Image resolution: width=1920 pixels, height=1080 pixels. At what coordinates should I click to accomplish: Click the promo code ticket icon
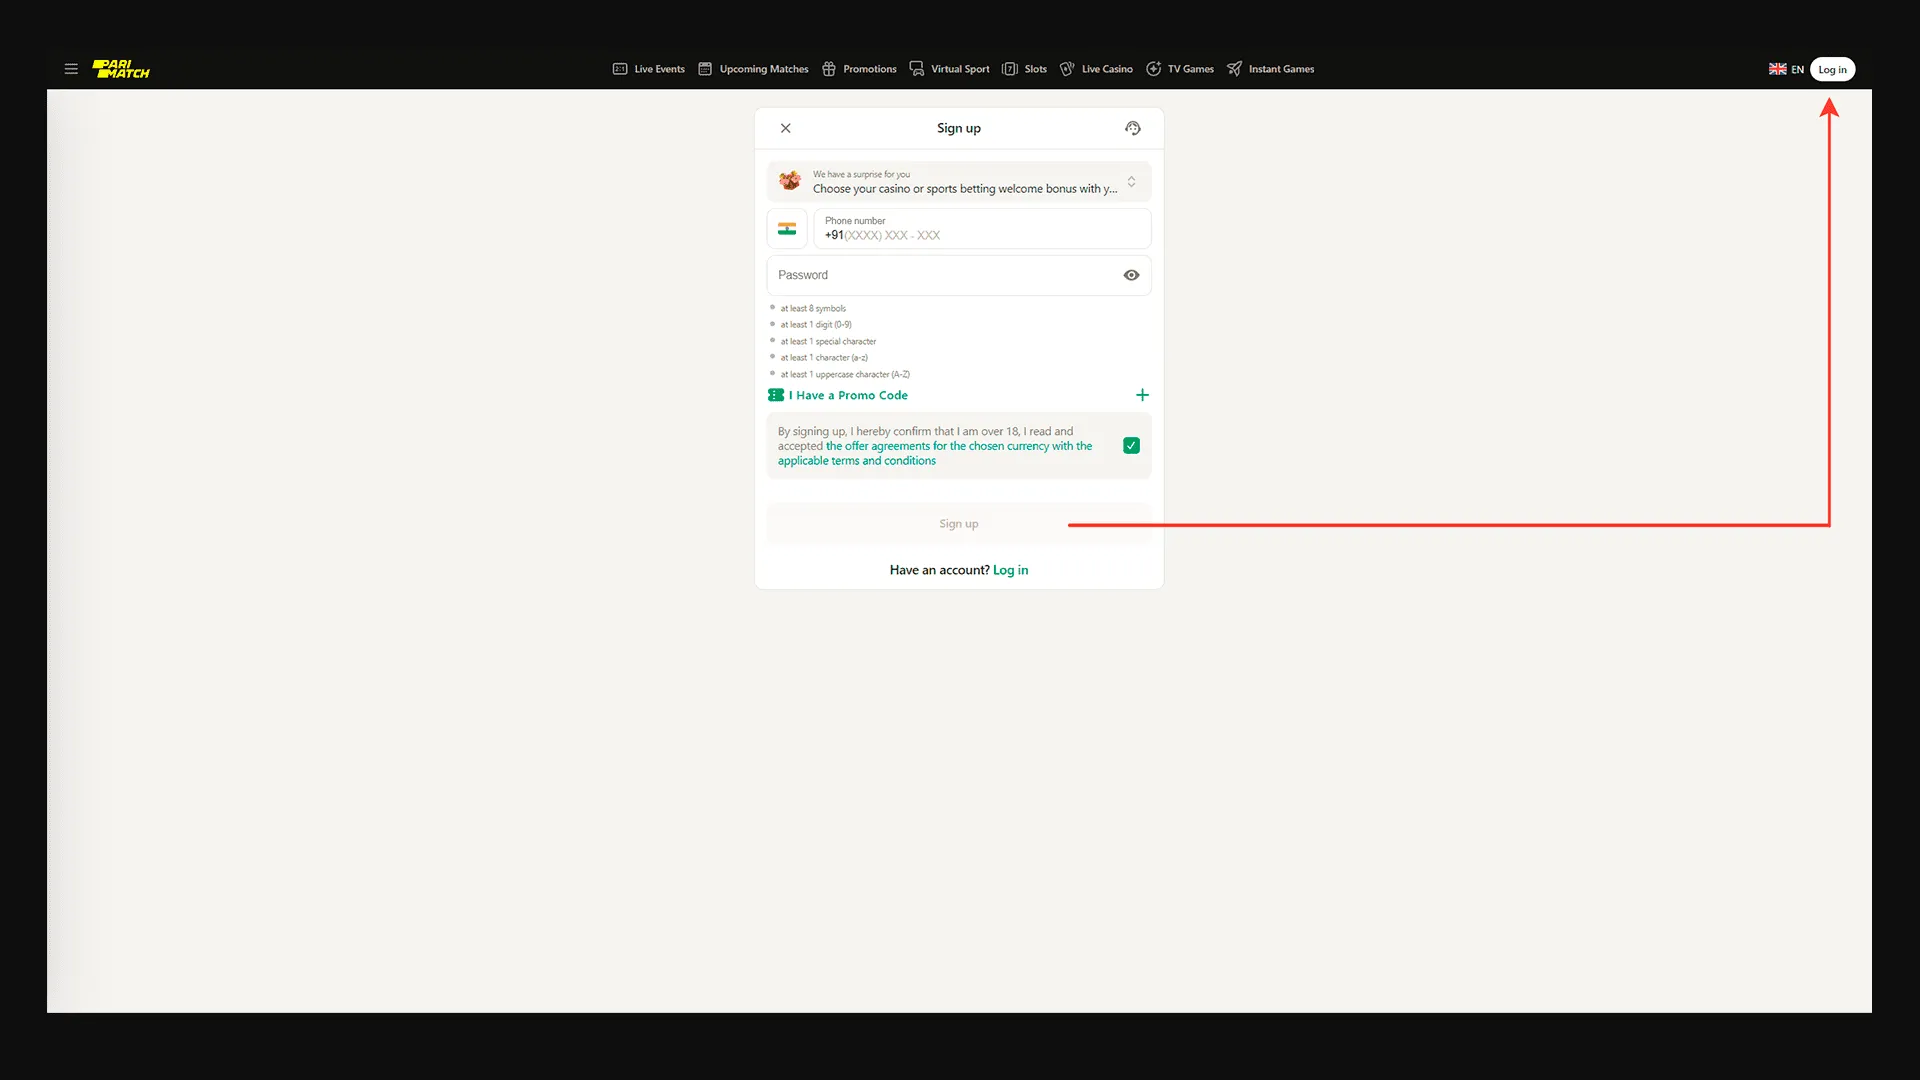[x=776, y=395]
